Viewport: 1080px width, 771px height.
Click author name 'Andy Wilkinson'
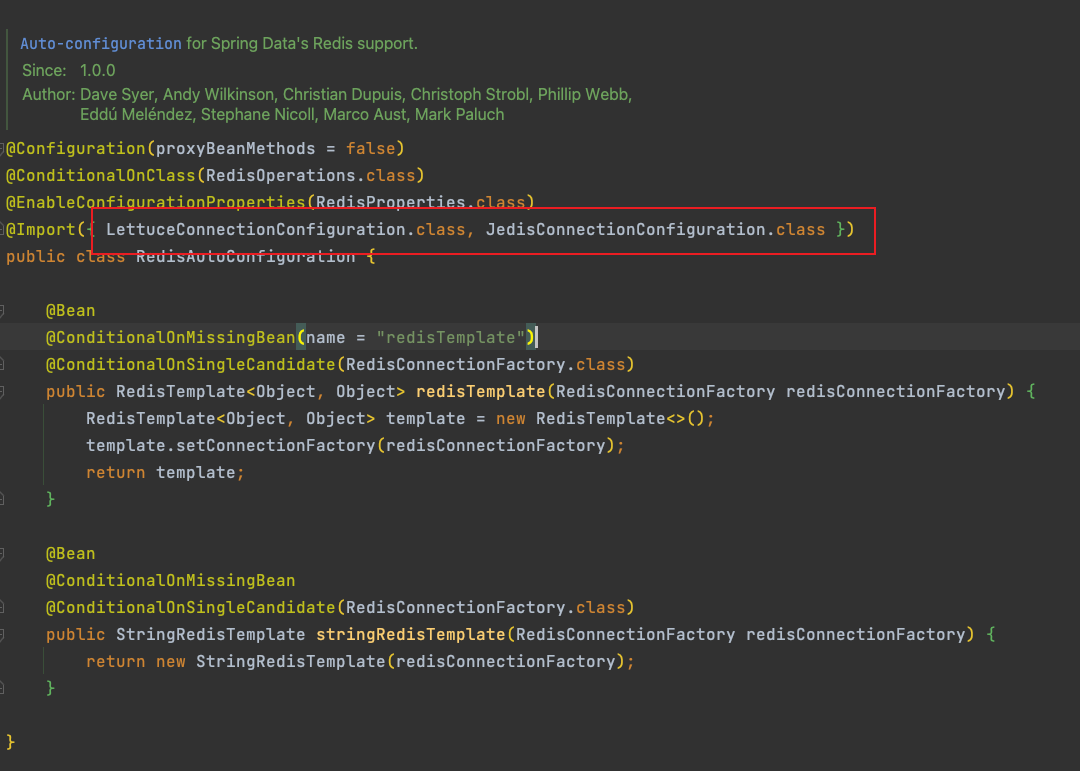click(218, 94)
